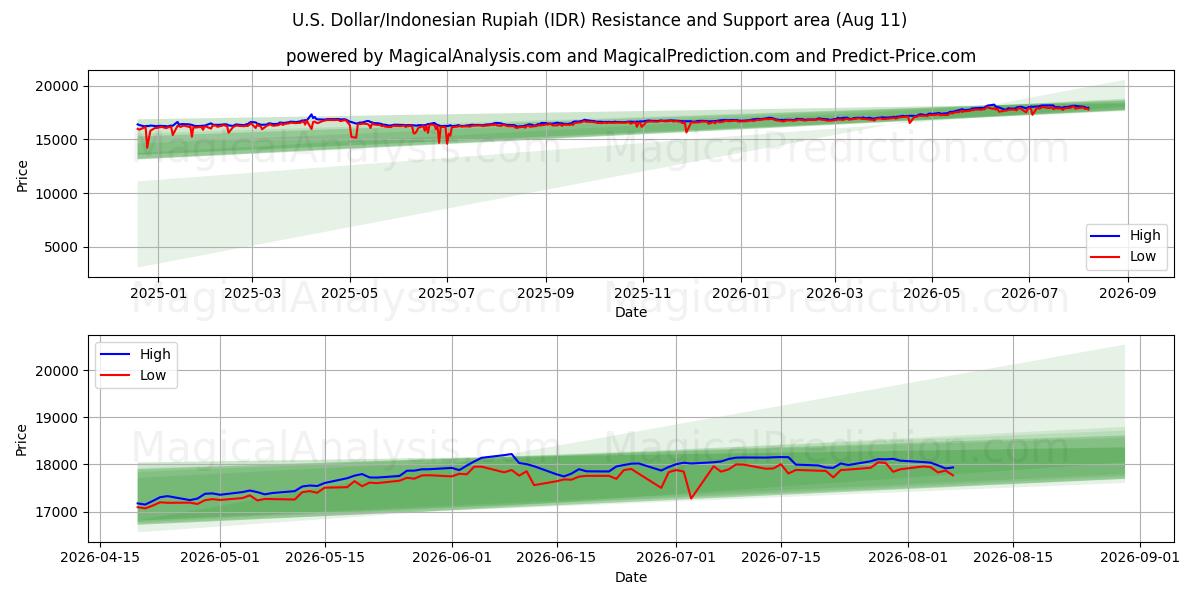This screenshot has height=600, width=1200.
Task: Click the bottom chart x-axis label '2026-07-15'
Action: click(x=781, y=558)
